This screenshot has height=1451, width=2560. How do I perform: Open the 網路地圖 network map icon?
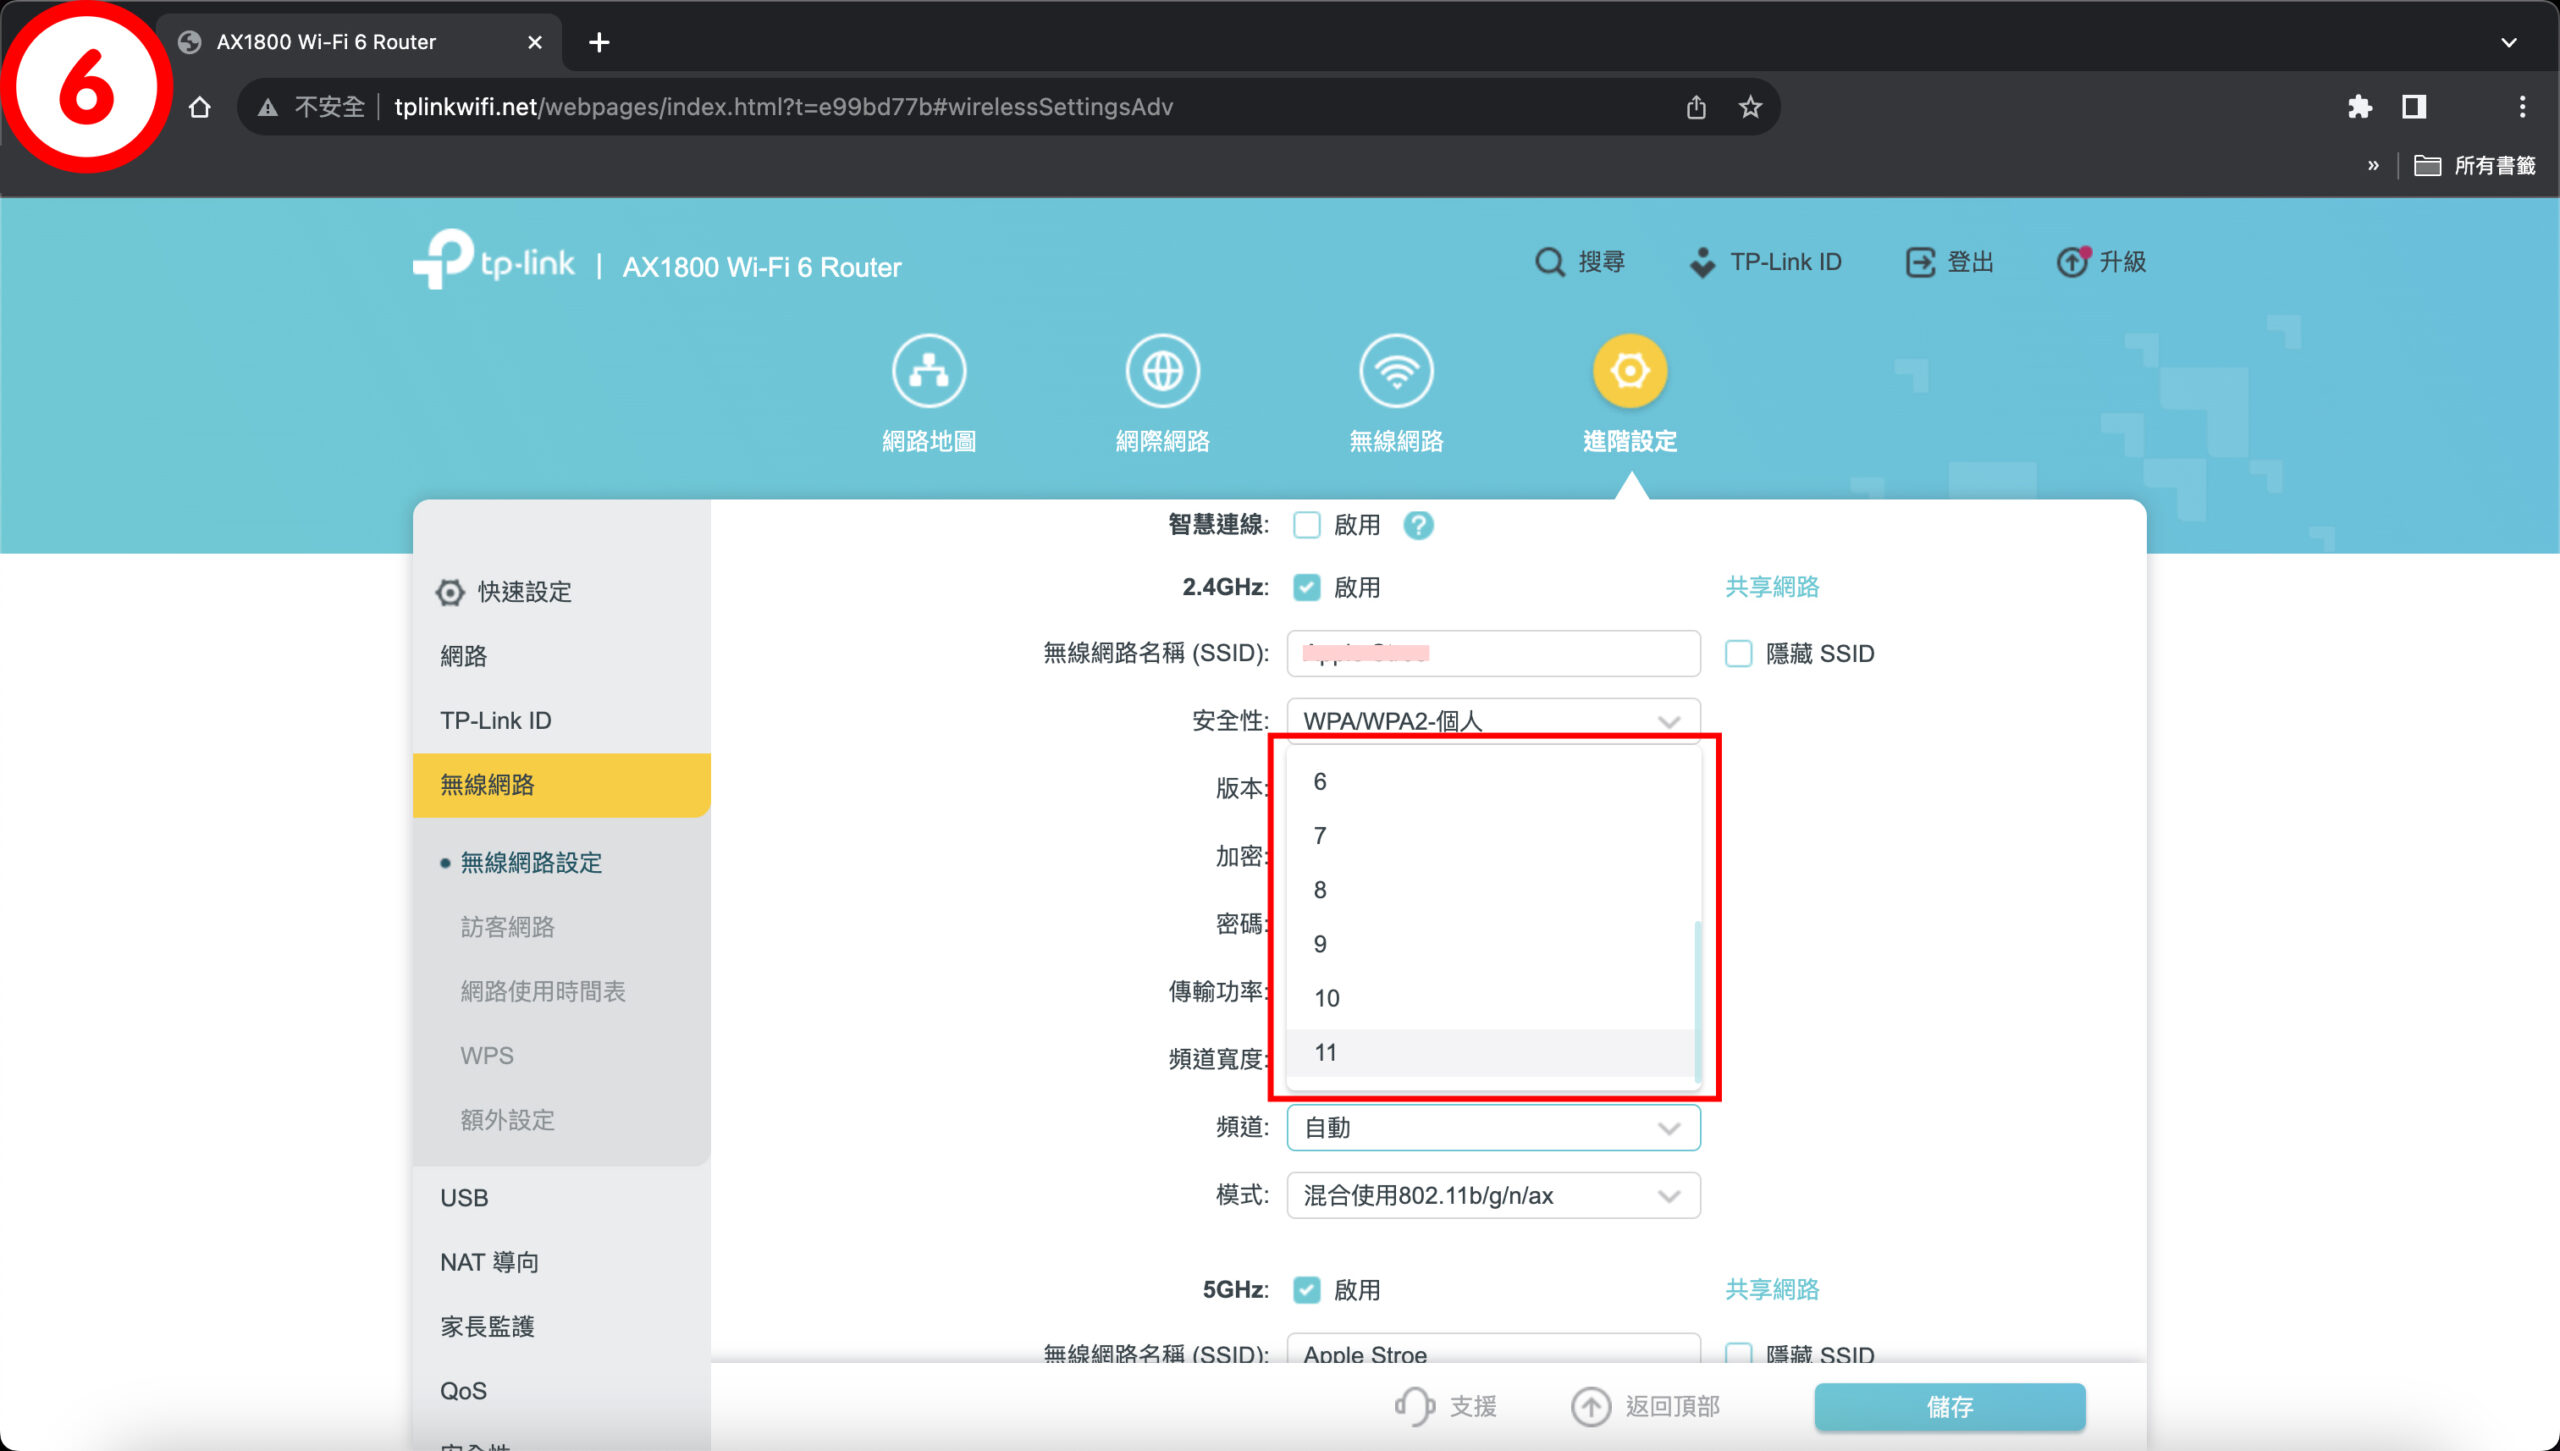pyautogui.click(x=929, y=371)
